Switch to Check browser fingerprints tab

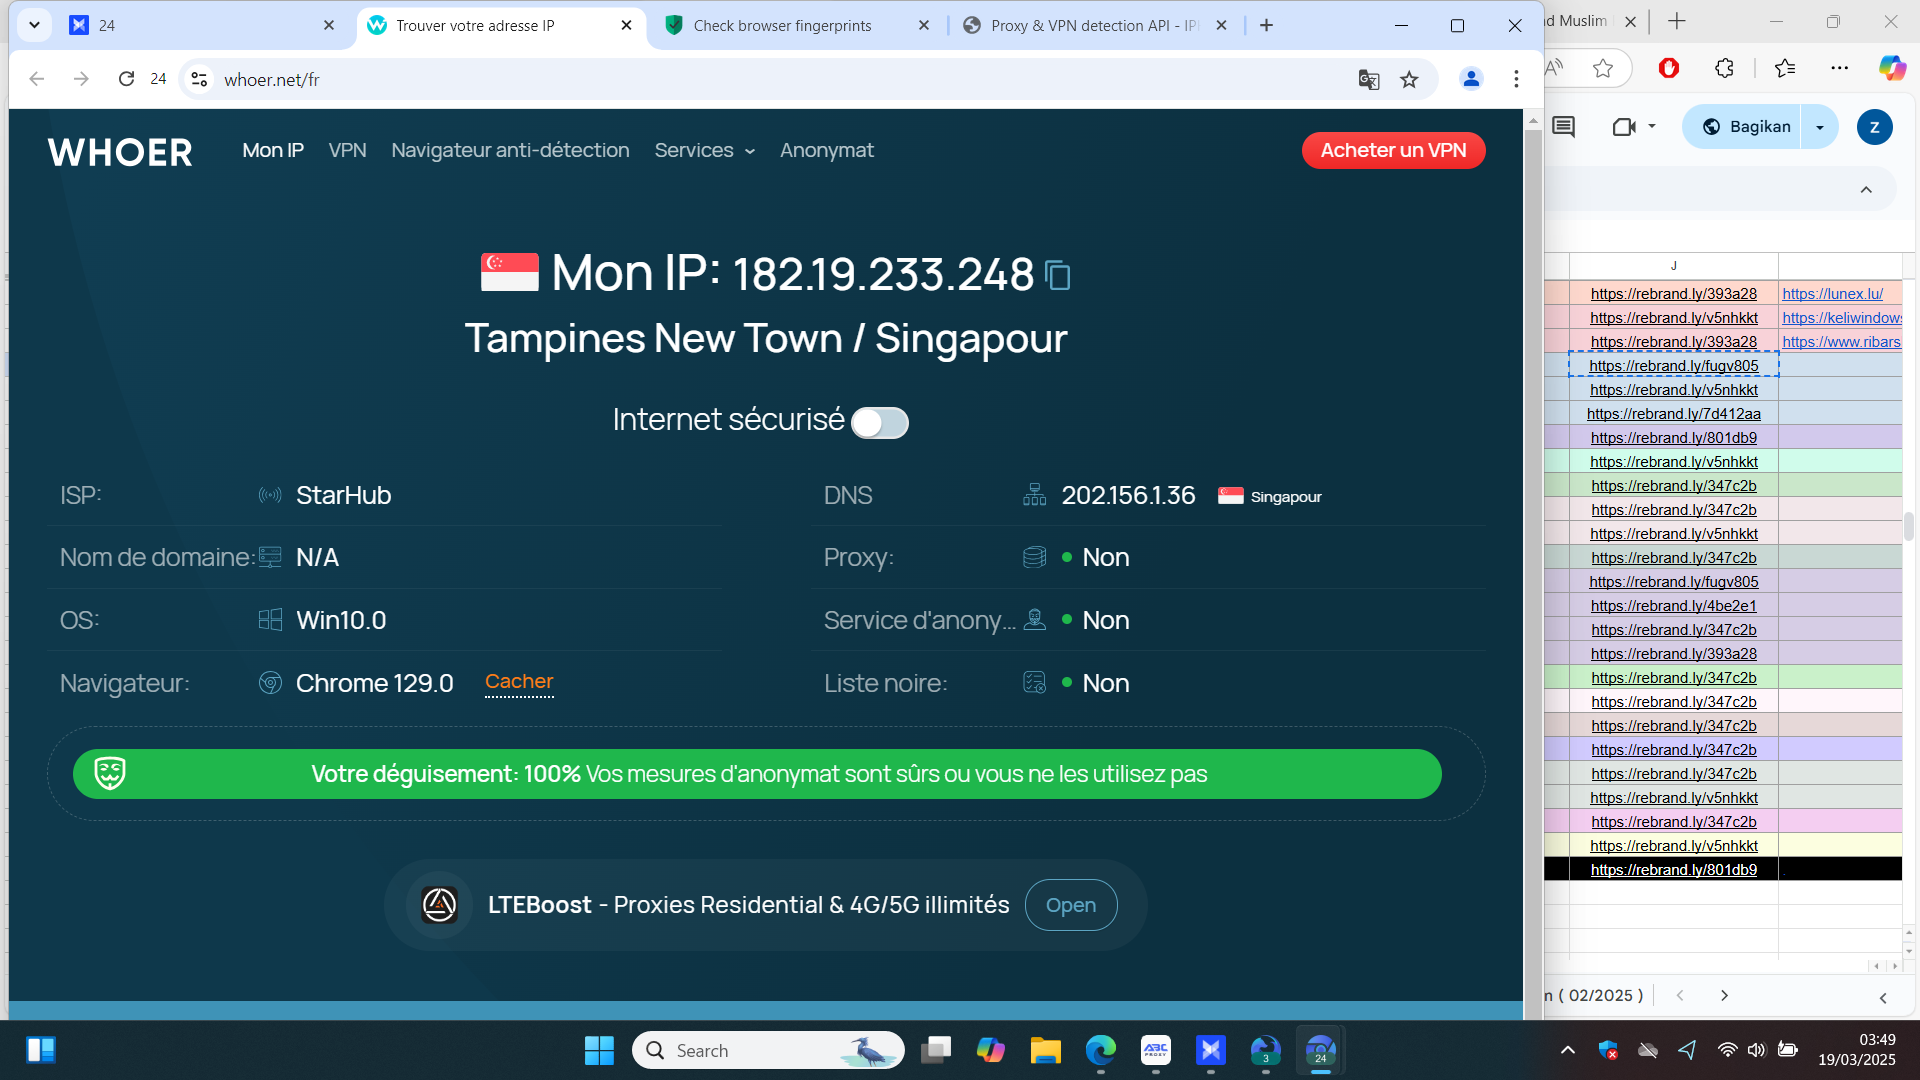point(797,25)
